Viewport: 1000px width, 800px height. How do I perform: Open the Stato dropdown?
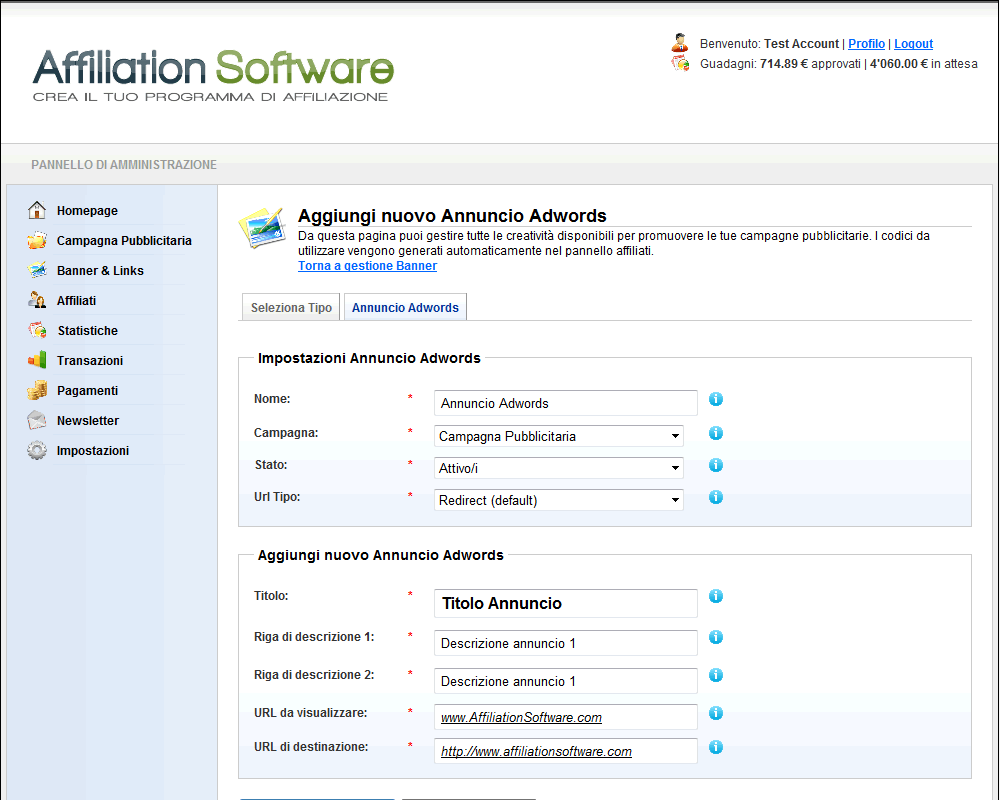pos(559,468)
